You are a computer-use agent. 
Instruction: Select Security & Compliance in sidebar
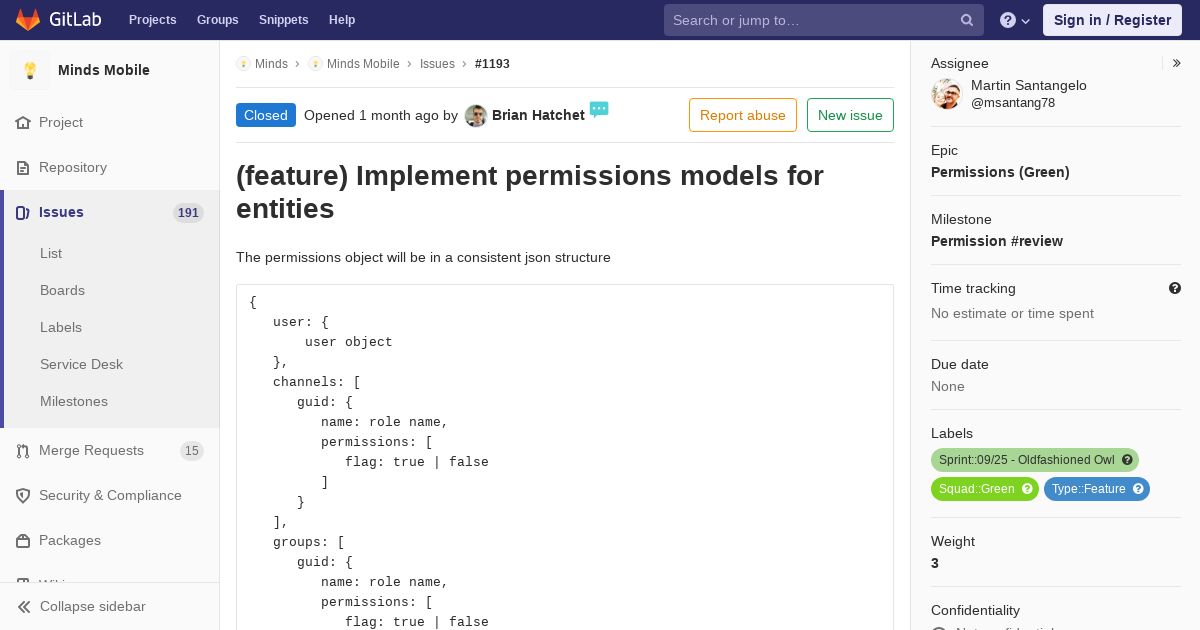click(x=110, y=496)
